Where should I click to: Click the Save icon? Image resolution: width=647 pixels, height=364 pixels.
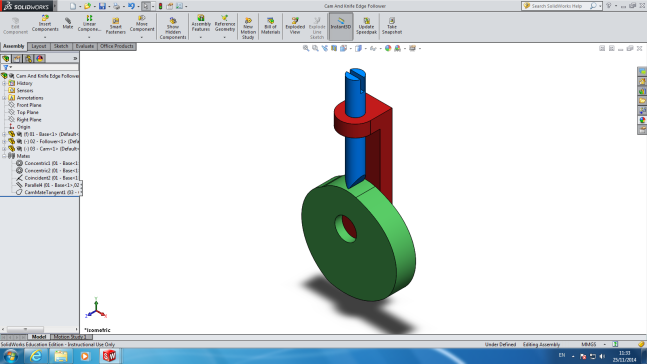point(102,6)
